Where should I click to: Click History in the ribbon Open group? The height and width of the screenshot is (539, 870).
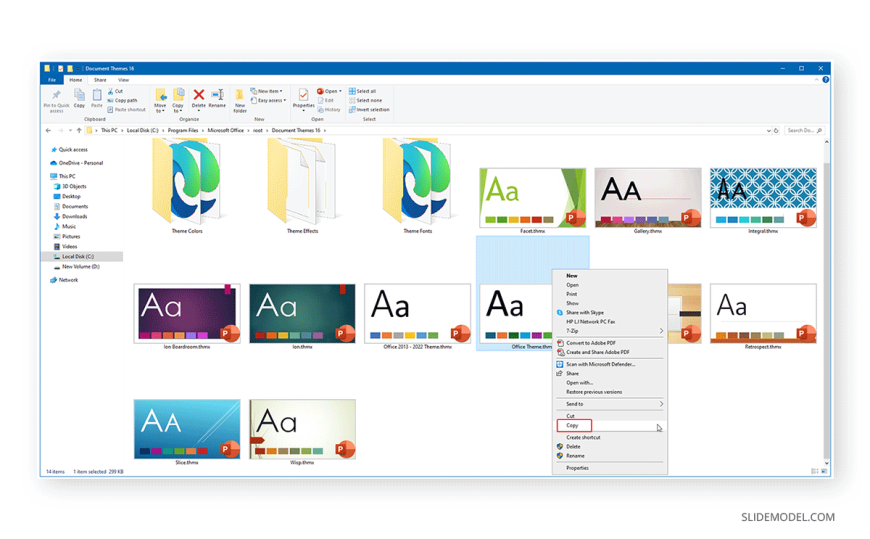[x=329, y=109]
